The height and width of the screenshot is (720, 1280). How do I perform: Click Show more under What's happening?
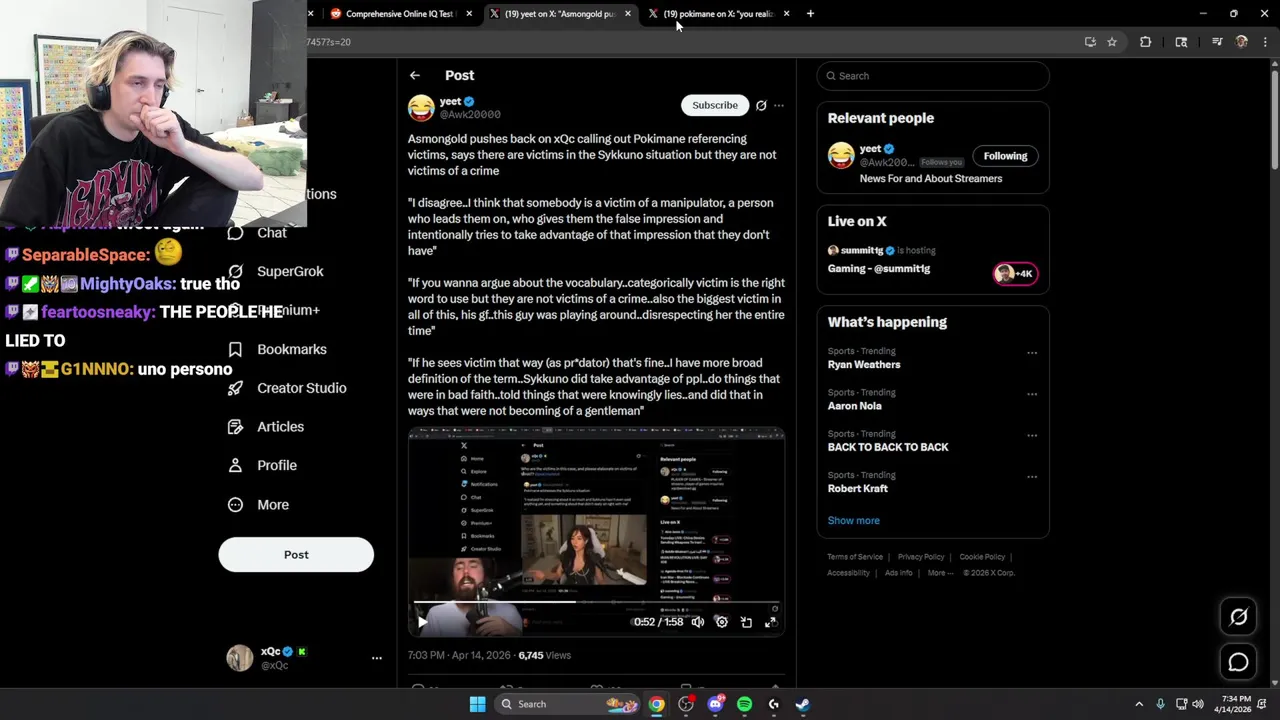(853, 521)
